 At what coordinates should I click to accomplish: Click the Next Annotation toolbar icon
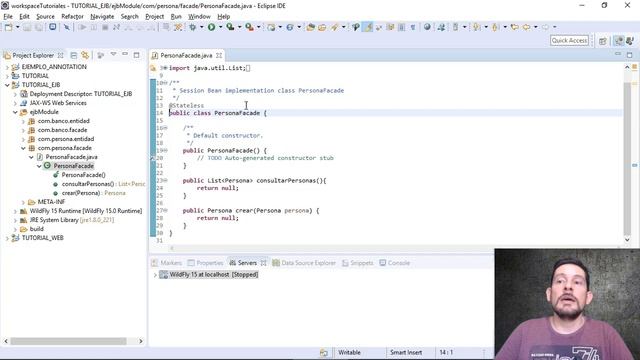pos(476,27)
